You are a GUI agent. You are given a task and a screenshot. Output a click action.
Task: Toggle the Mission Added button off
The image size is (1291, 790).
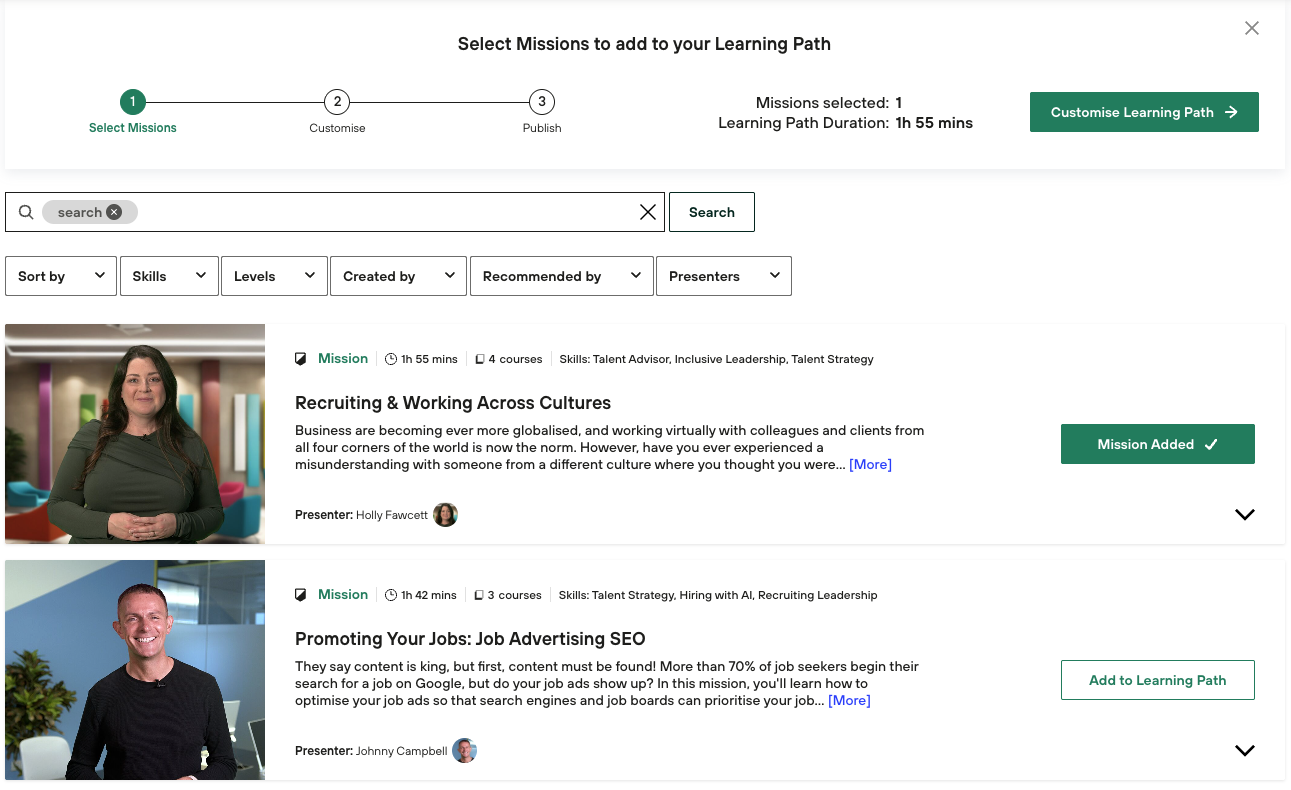(x=1157, y=444)
